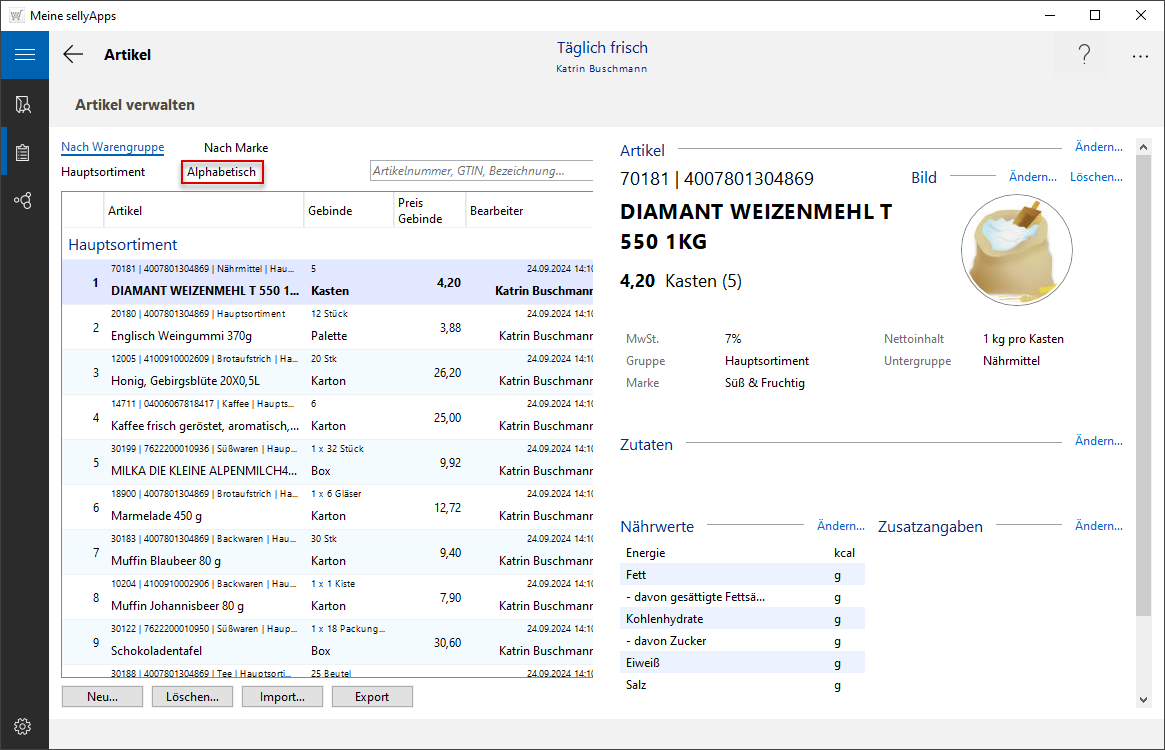Open the hamburger navigation menu
This screenshot has height=750, width=1165.
point(24,55)
